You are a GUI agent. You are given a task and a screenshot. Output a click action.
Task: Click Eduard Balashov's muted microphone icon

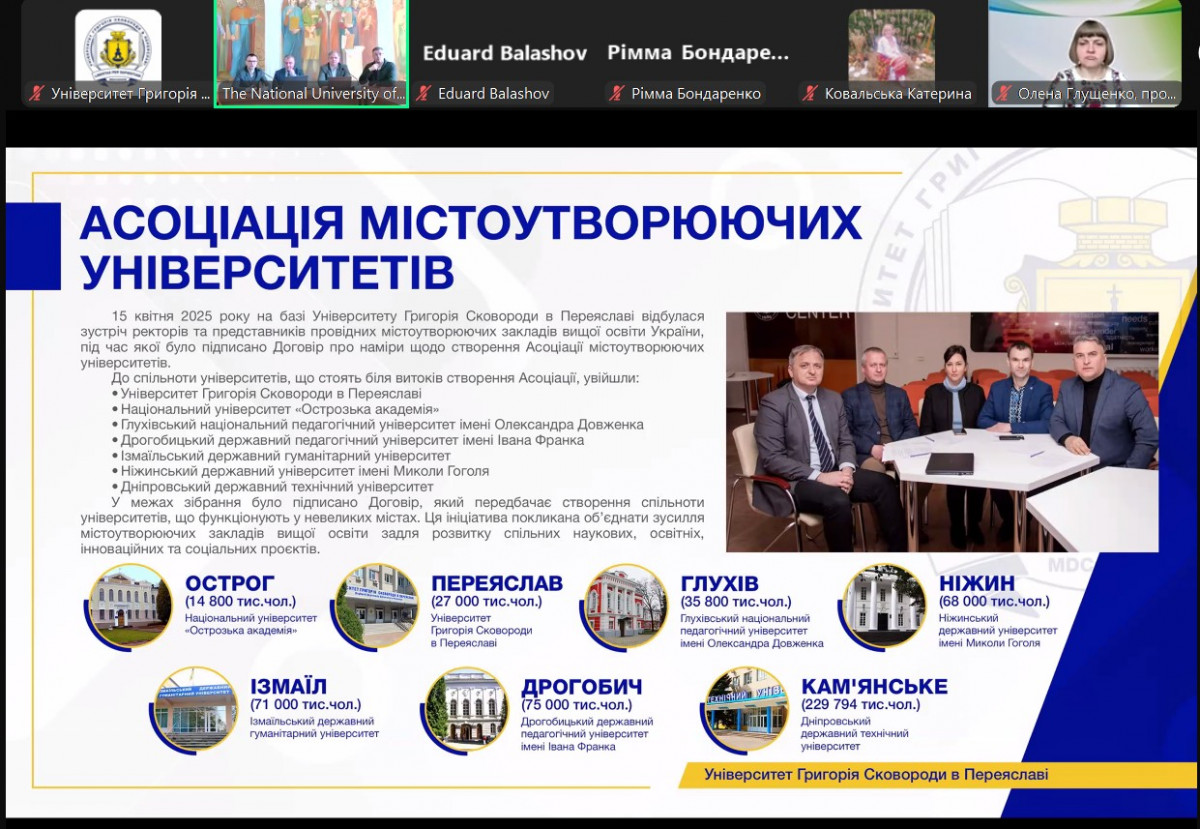click(424, 94)
